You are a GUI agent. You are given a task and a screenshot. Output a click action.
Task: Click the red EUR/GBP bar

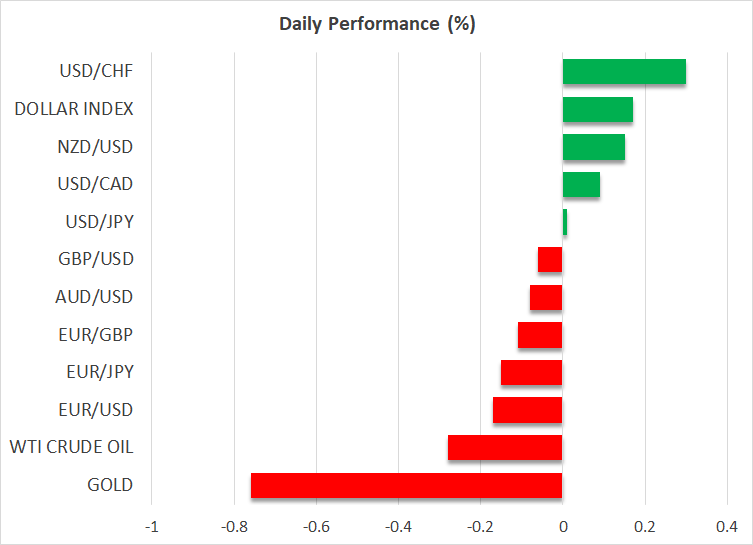tap(540, 335)
